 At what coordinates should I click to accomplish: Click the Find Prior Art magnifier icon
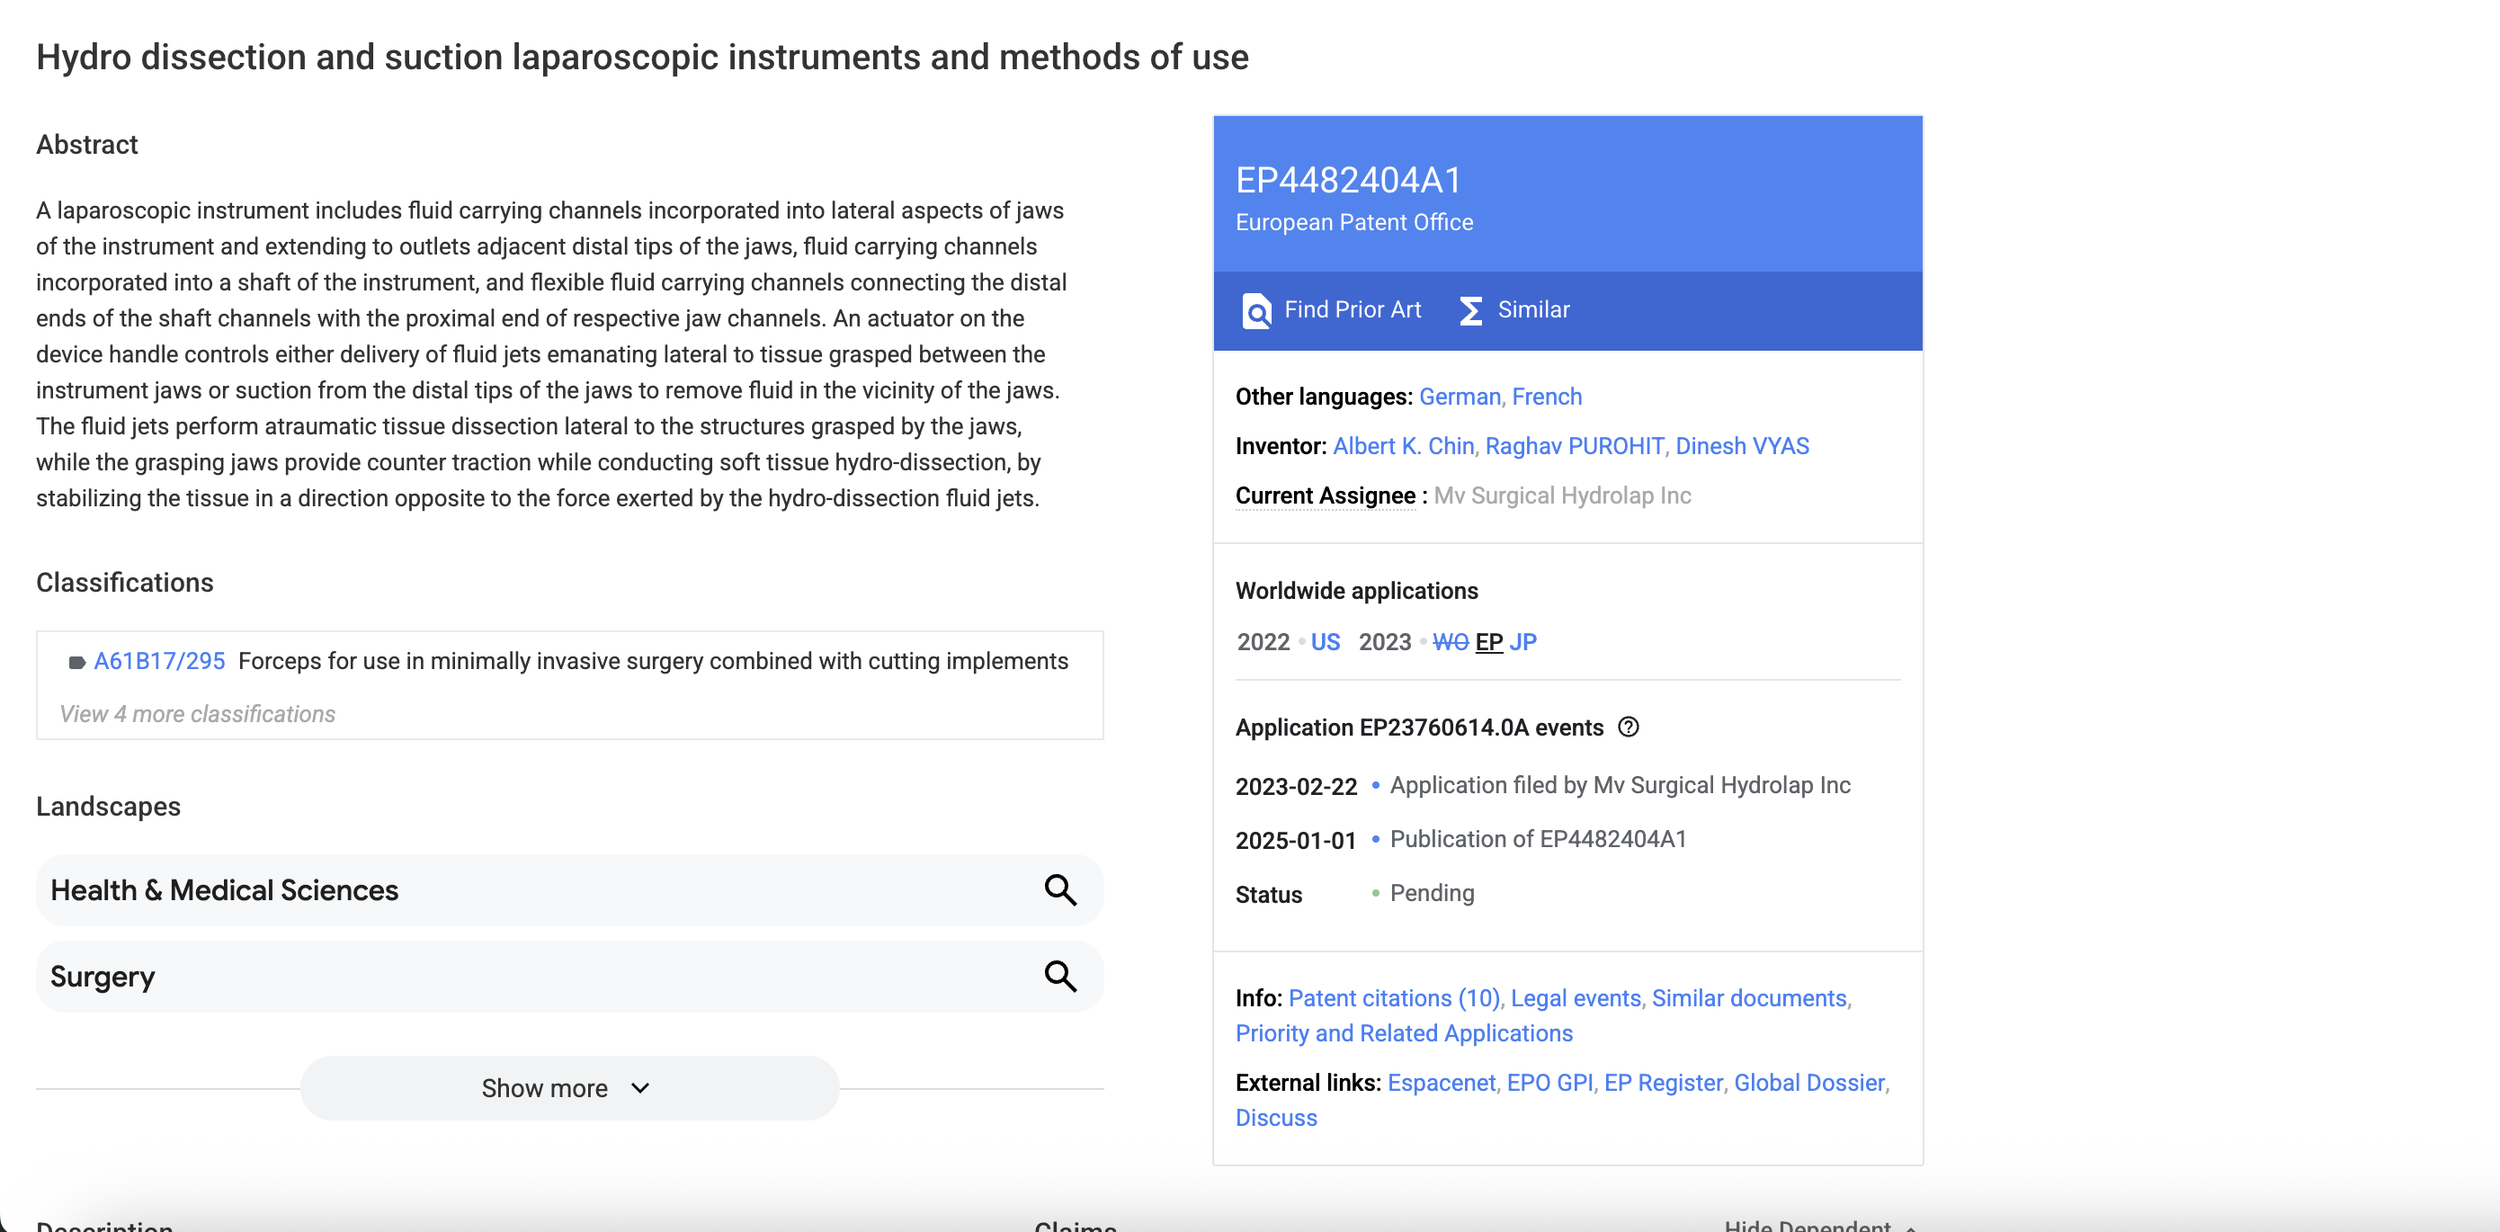1256,311
